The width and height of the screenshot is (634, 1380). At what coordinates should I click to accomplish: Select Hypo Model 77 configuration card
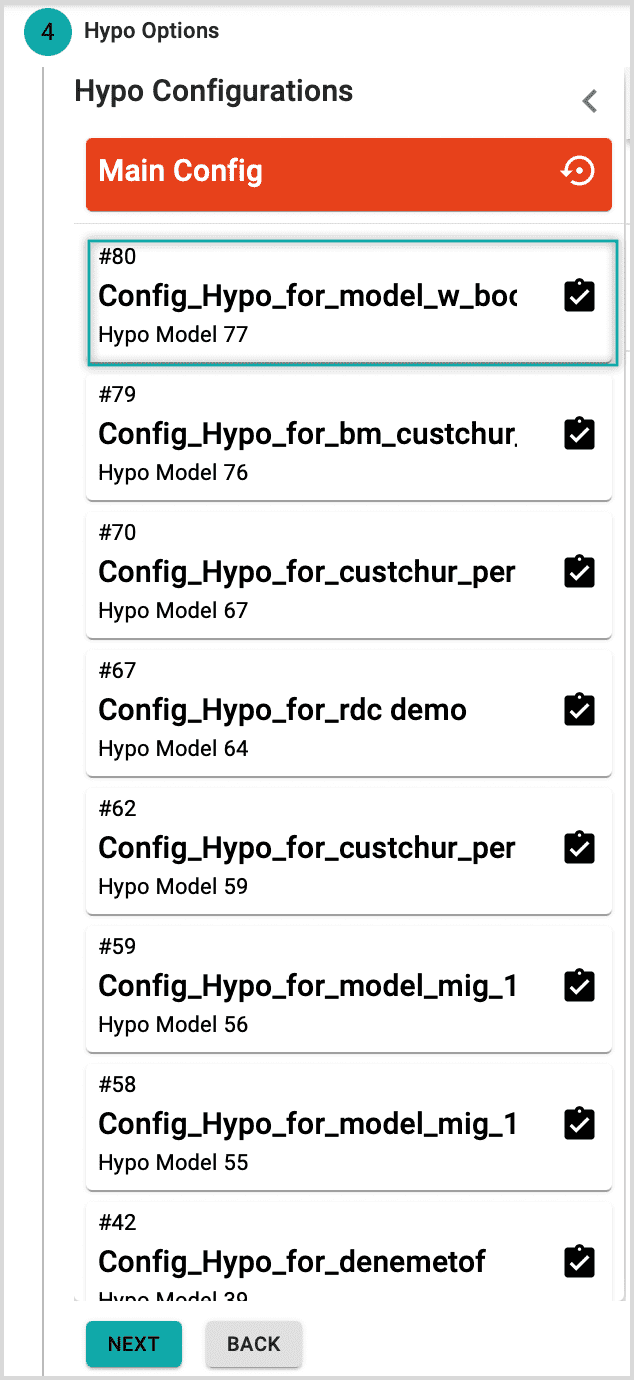coord(349,302)
